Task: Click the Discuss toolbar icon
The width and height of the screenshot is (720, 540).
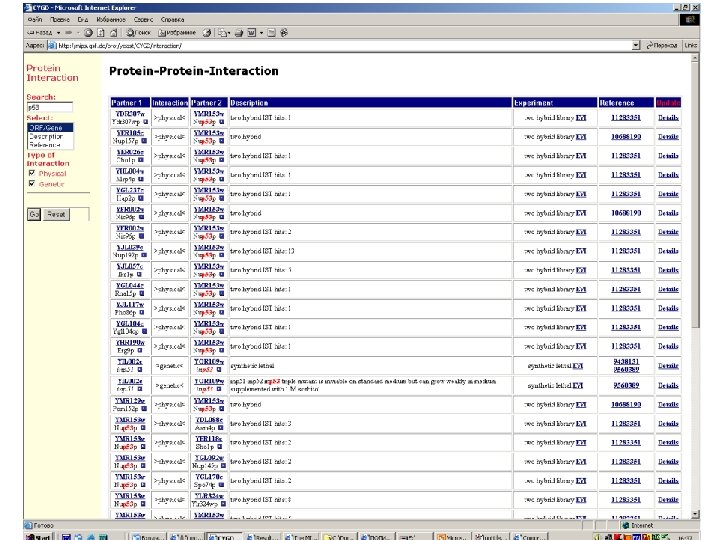Action: pyautogui.click(x=271, y=33)
